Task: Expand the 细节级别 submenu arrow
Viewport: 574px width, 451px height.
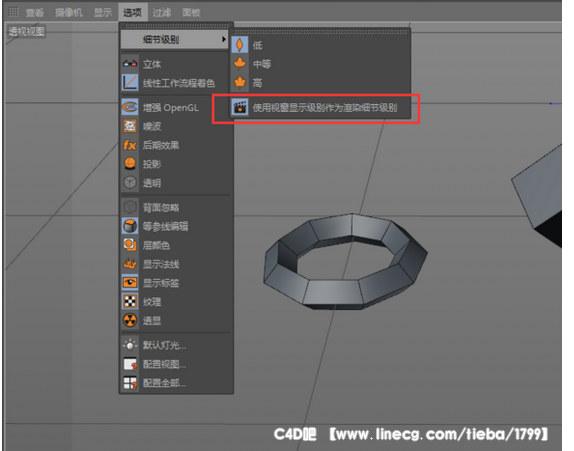Action: pos(224,39)
